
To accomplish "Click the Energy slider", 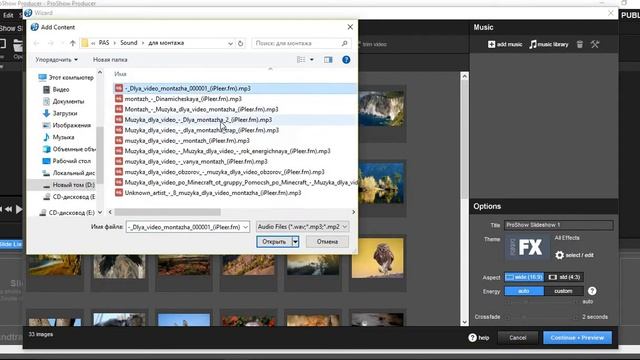I will (x=542, y=302).
